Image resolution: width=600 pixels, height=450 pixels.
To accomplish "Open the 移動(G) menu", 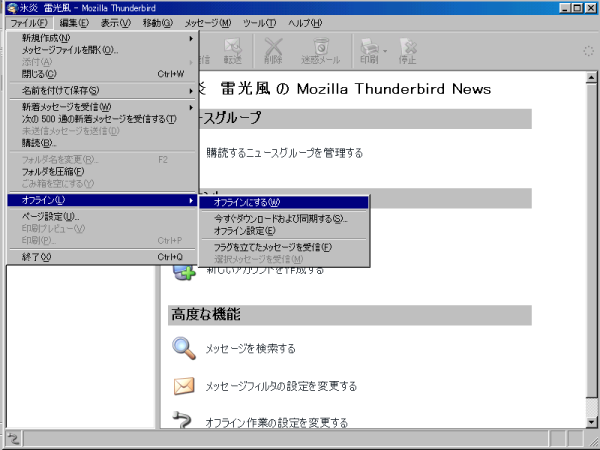I will coord(158,23).
